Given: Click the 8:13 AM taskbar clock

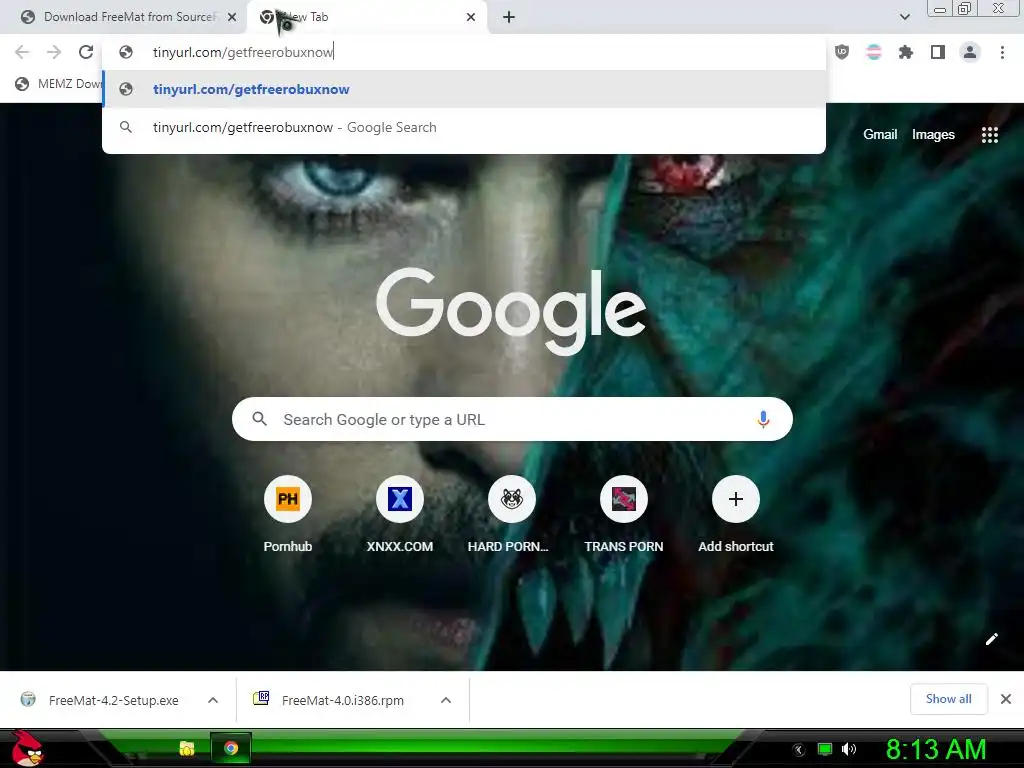Looking at the screenshot, I should (936, 749).
